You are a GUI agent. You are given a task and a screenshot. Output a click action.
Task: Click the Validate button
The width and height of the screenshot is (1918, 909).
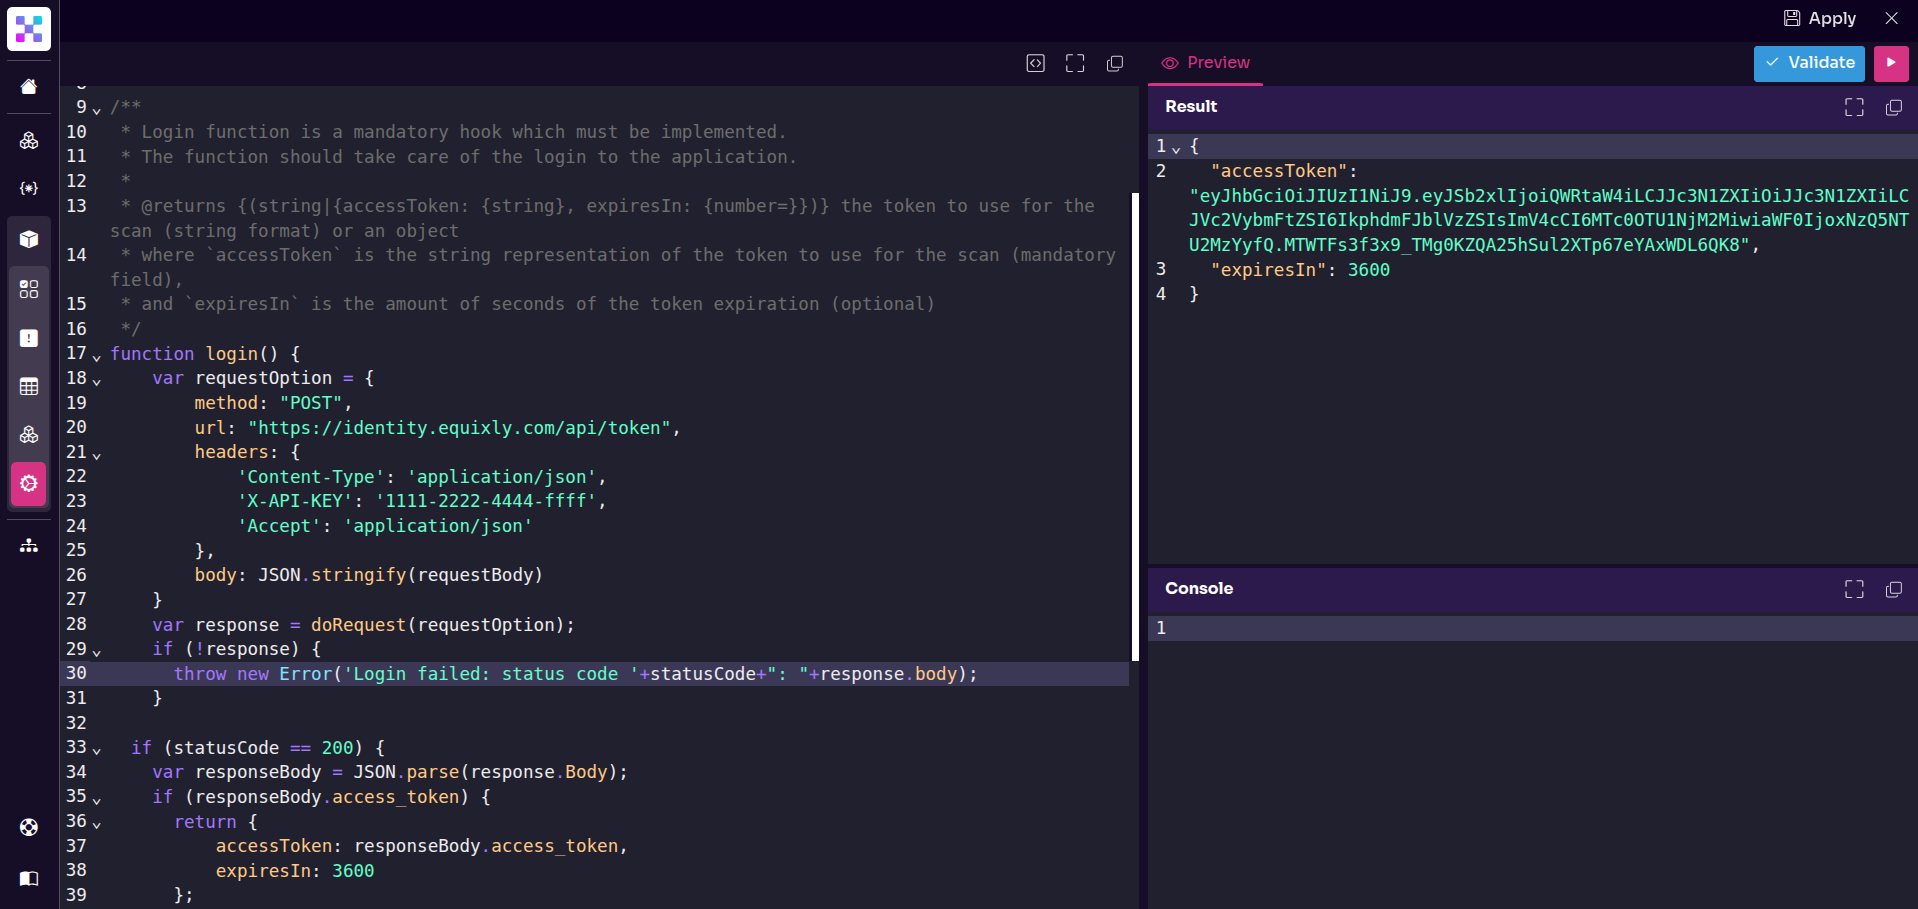coord(1809,63)
